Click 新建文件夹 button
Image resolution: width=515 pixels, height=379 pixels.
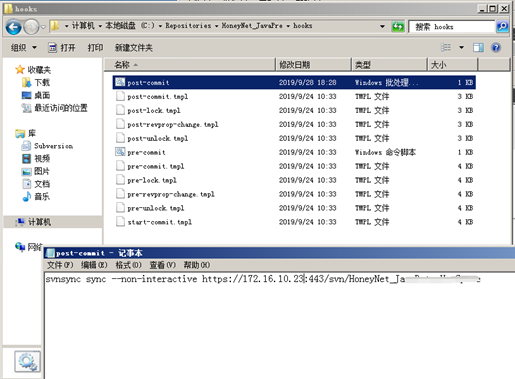click(134, 48)
